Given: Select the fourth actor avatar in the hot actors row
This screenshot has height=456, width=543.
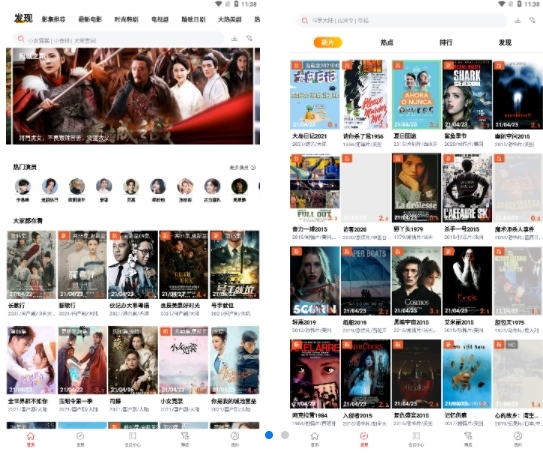Looking at the screenshot, I should (104, 186).
